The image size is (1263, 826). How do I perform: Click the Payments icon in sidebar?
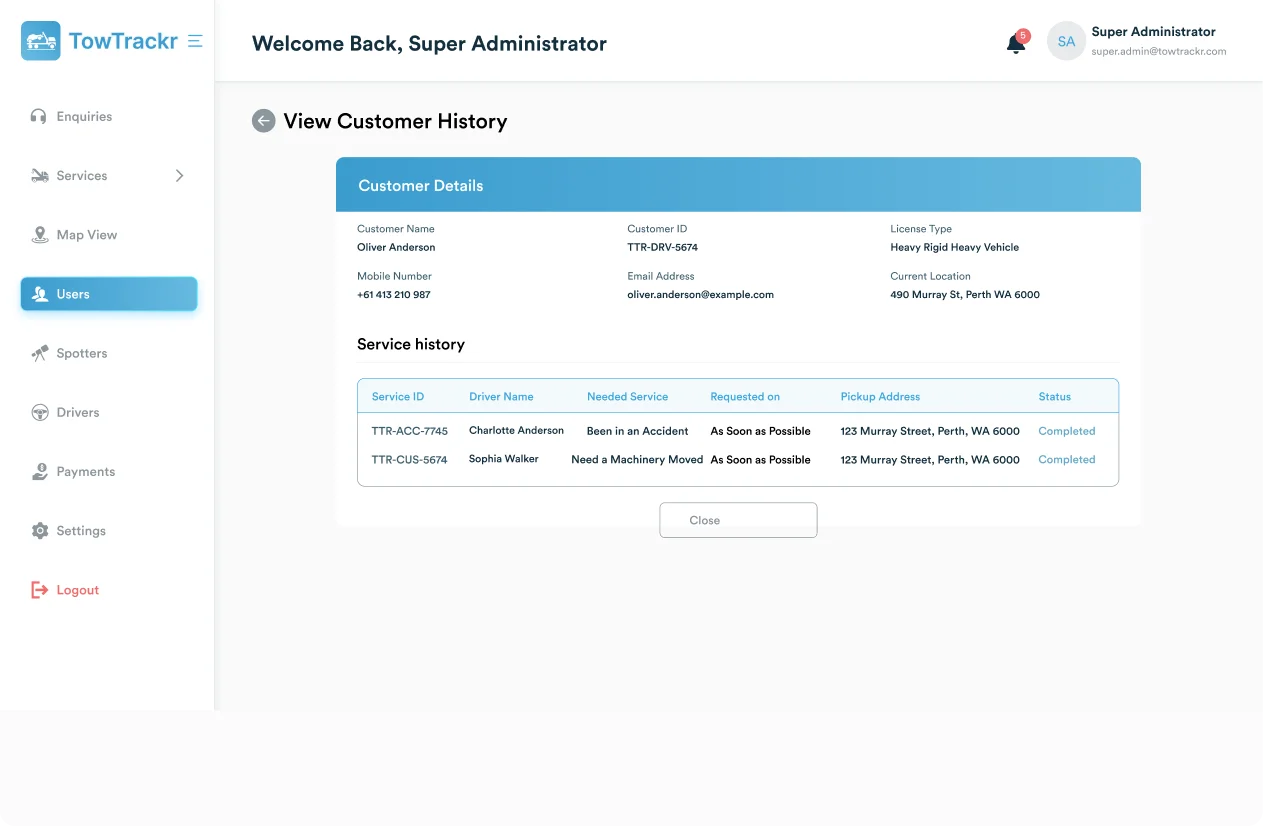coord(39,471)
